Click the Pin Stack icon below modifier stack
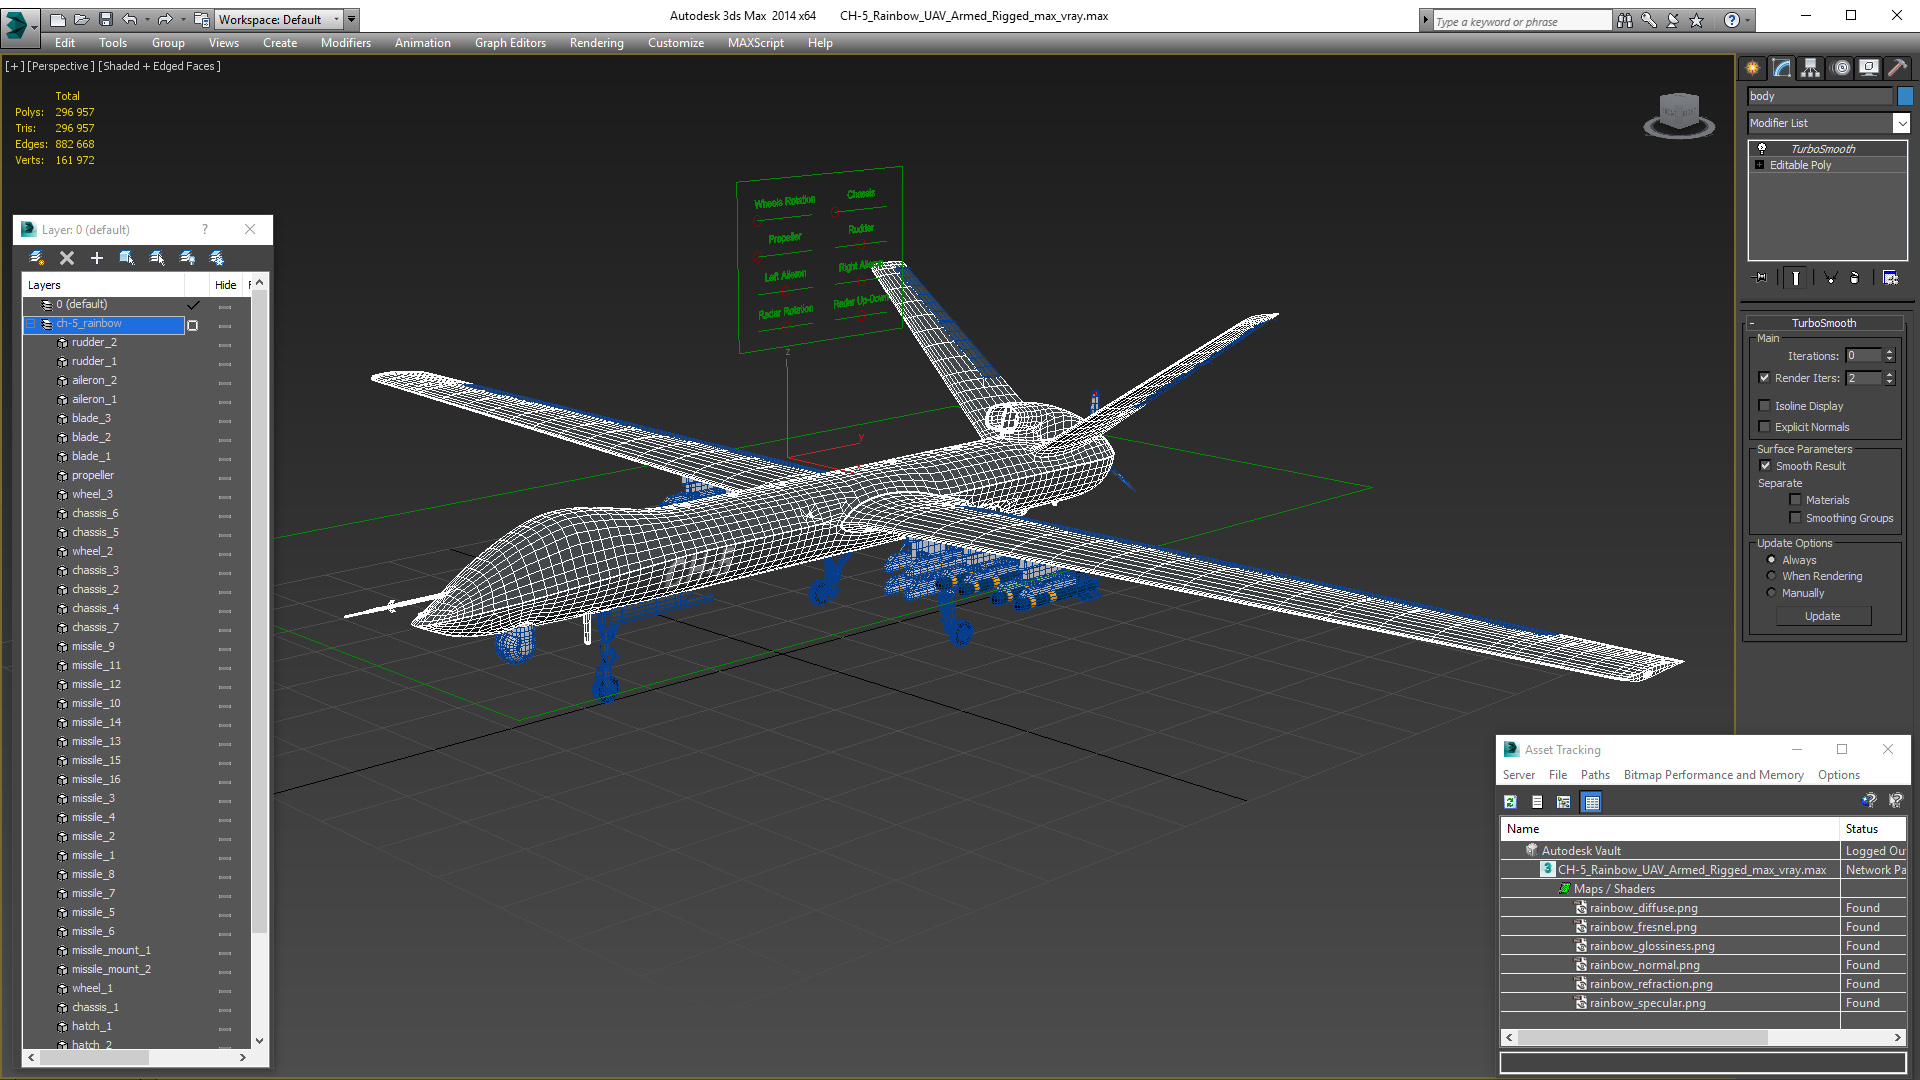 pos(1761,278)
